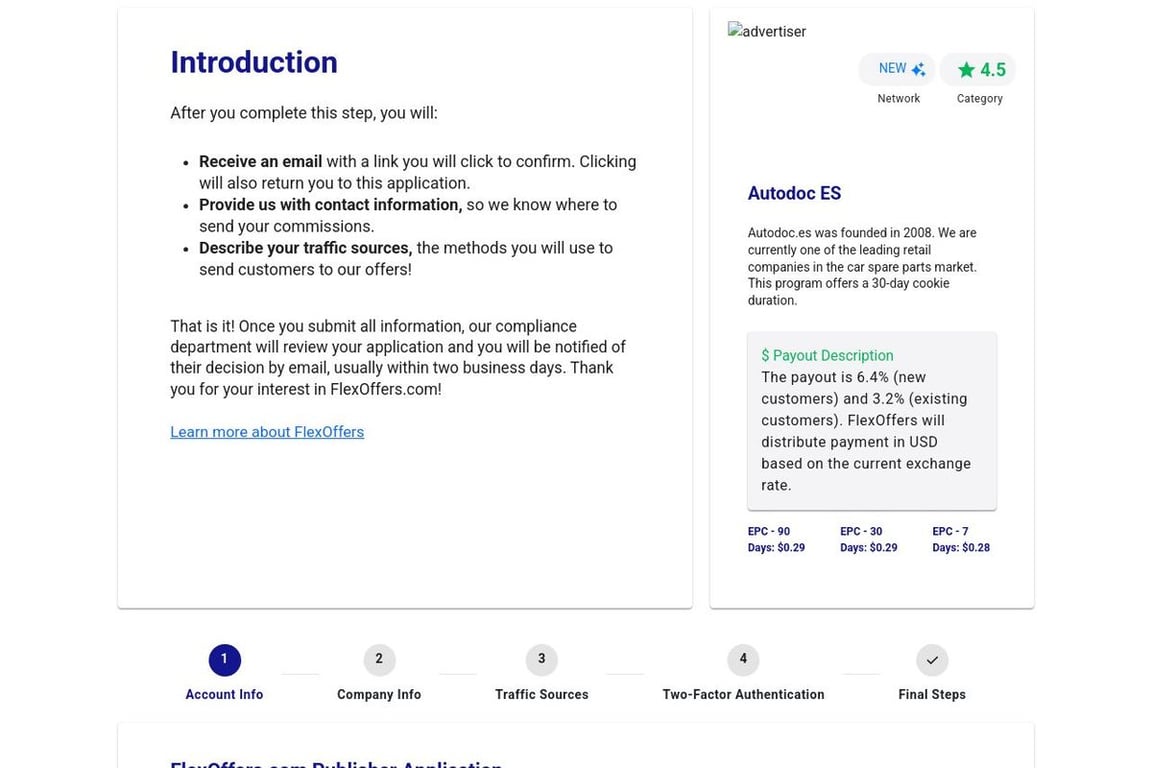
Task: Click the 4.5 rating badge
Action: [x=978, y=69]
